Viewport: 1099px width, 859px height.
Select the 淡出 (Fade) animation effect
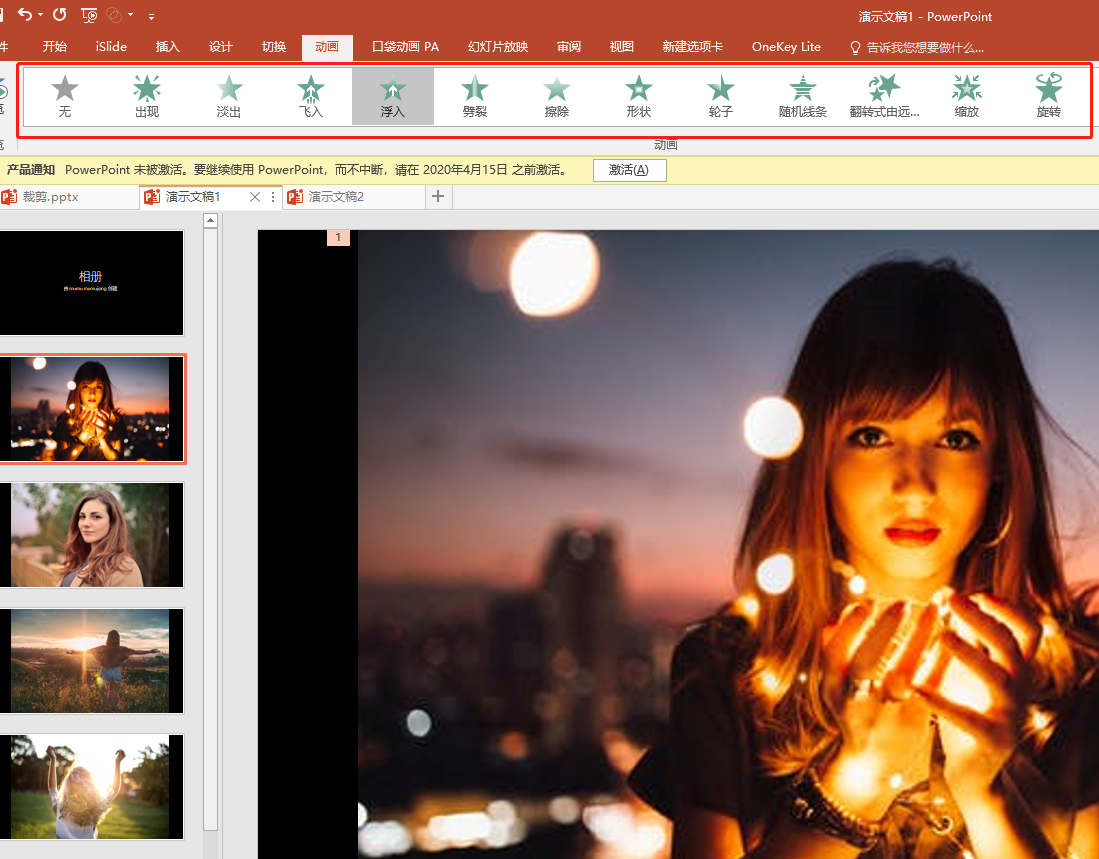(x=229, y=96)
